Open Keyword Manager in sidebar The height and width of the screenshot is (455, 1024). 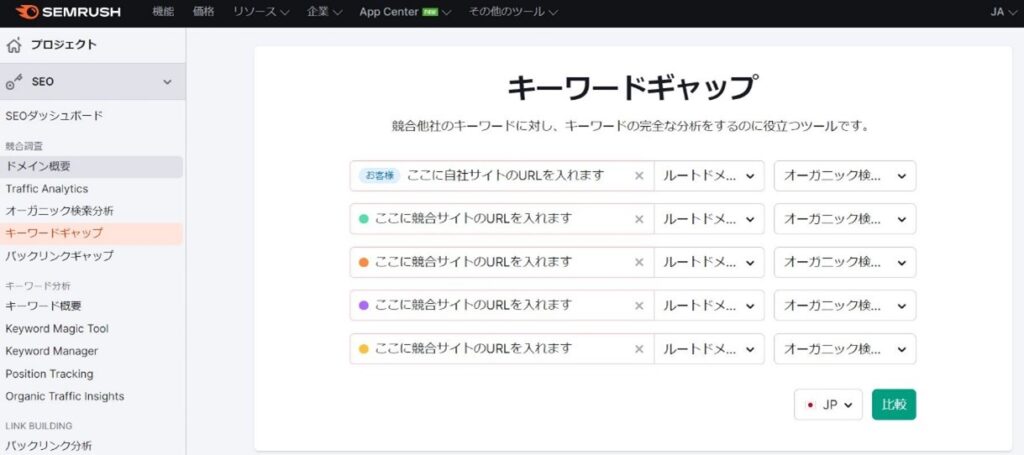tap(52, 351)
